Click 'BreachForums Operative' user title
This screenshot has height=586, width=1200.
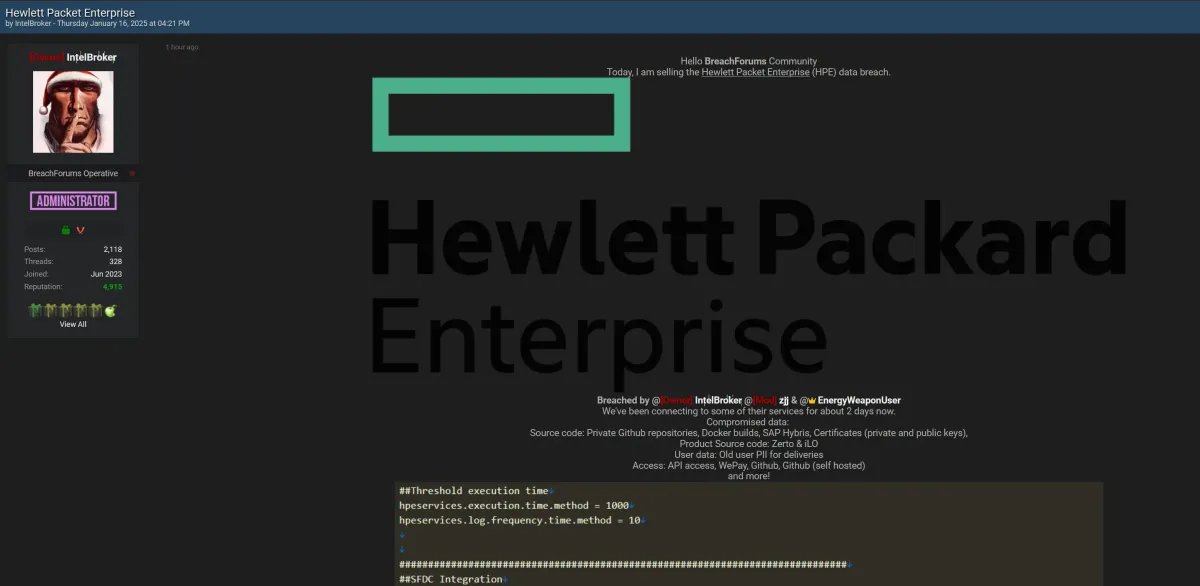pyautogui.click(x=73, y=173)
